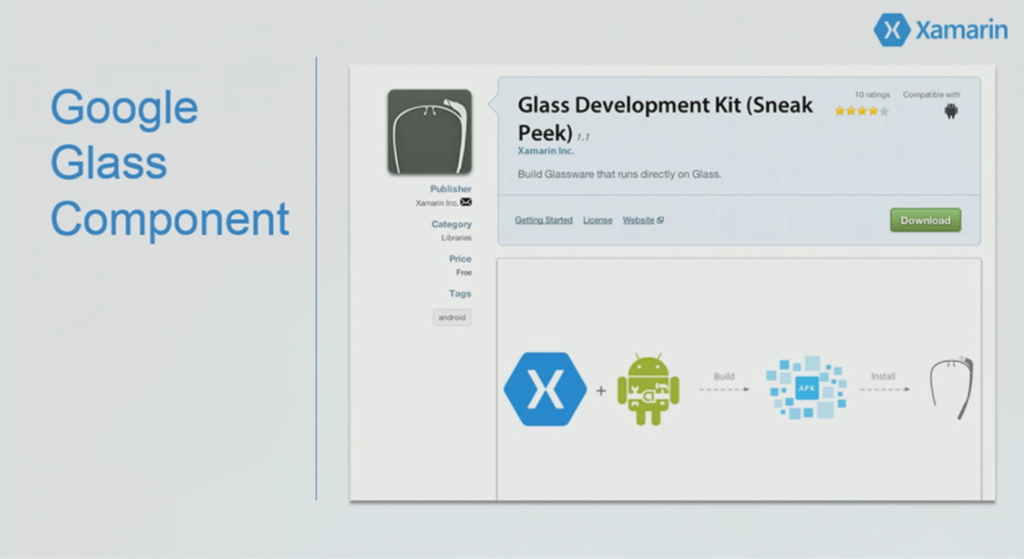Click the green Android robot in diagram
The height and width of the screenshot is (559, 1024).
pyautogui.click(x=648, y=389)
